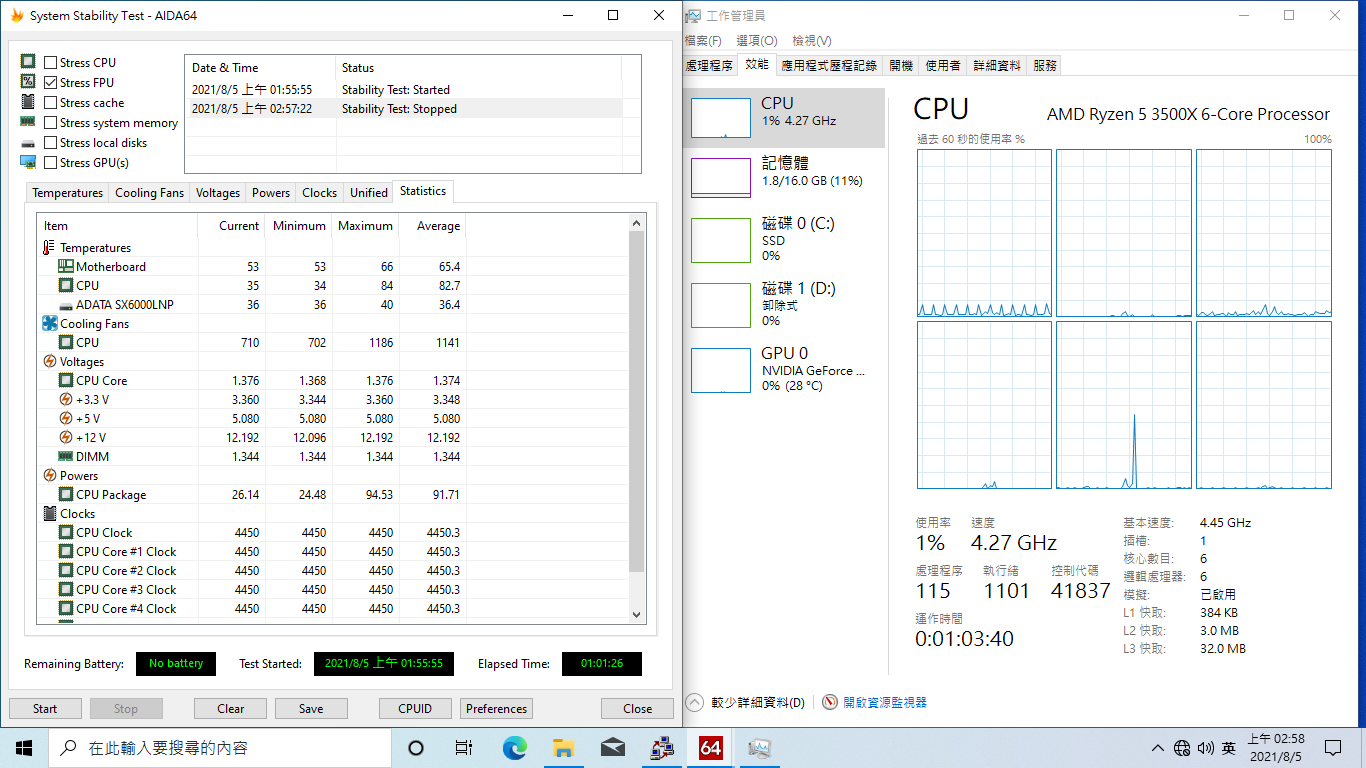
Task: Open the Windows Start menu
Action: click(24, 747)
